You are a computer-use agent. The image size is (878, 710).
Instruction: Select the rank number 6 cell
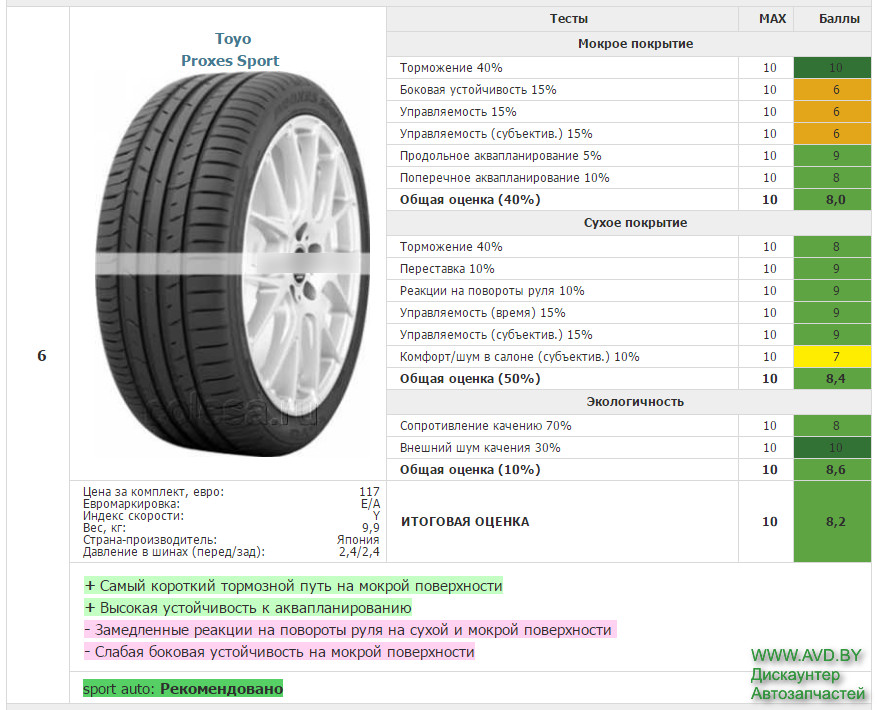pyautogui.click(x=41, y=356)
